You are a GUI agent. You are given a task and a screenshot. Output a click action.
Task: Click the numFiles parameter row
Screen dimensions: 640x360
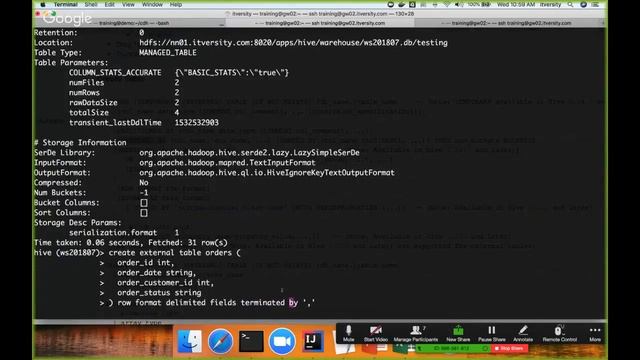coord(124,82)
